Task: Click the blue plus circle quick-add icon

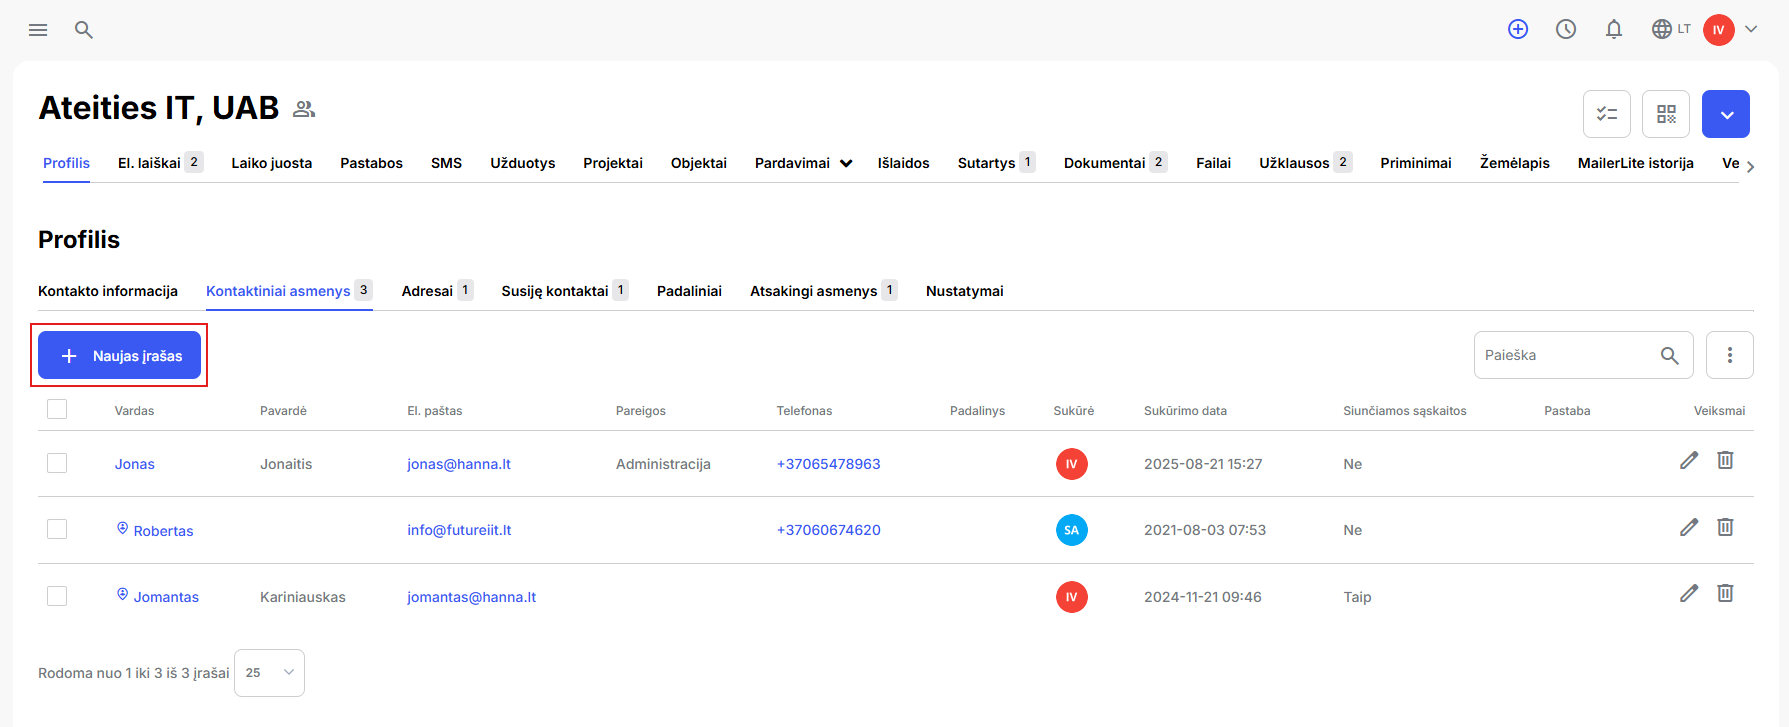Action: (x=1518, y=29)
